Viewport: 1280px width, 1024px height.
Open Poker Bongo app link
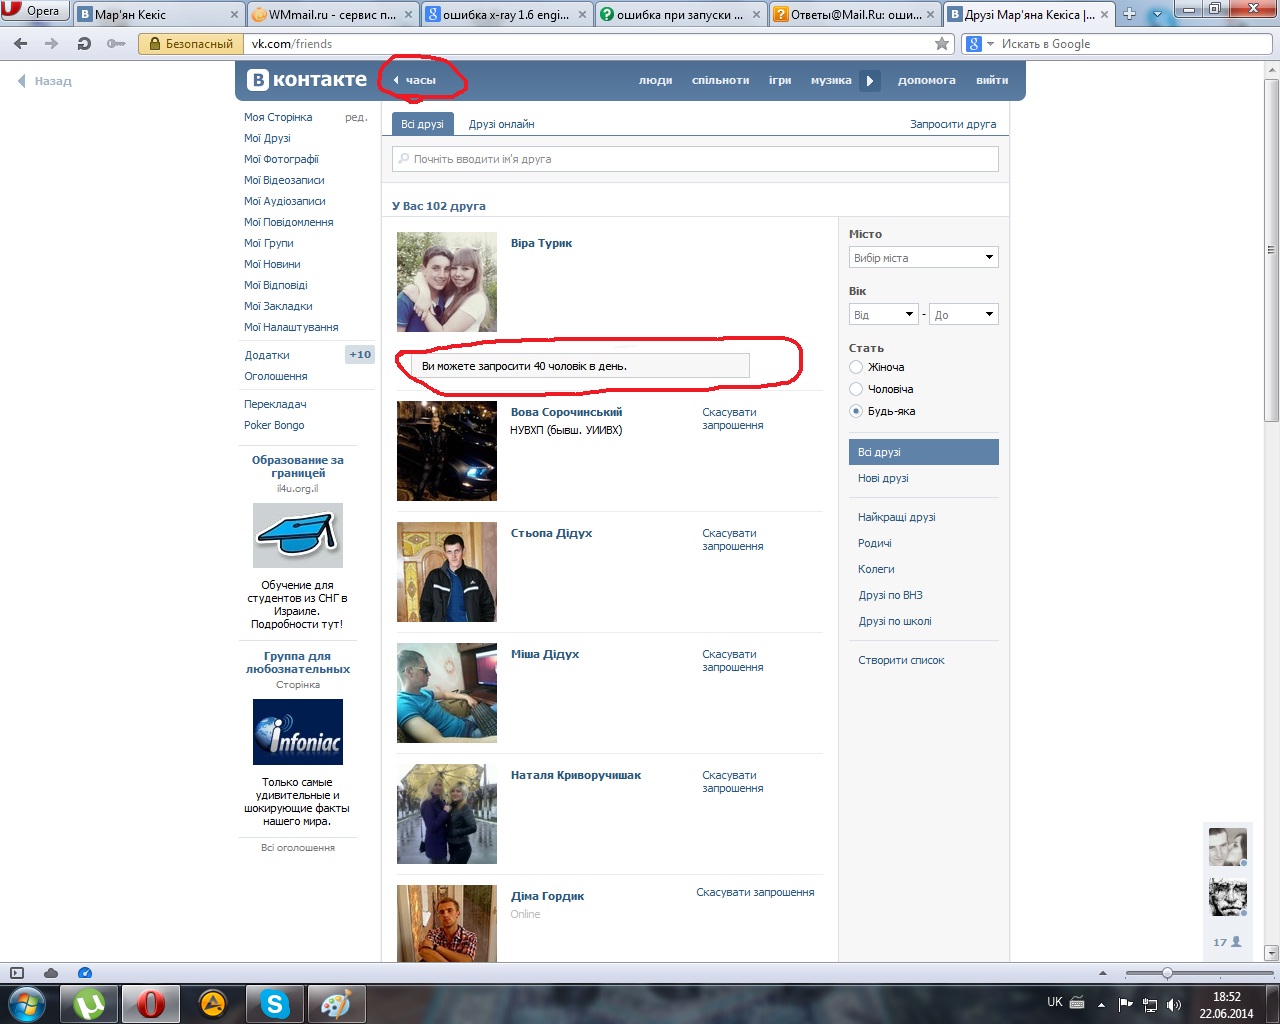coord(274,425)
